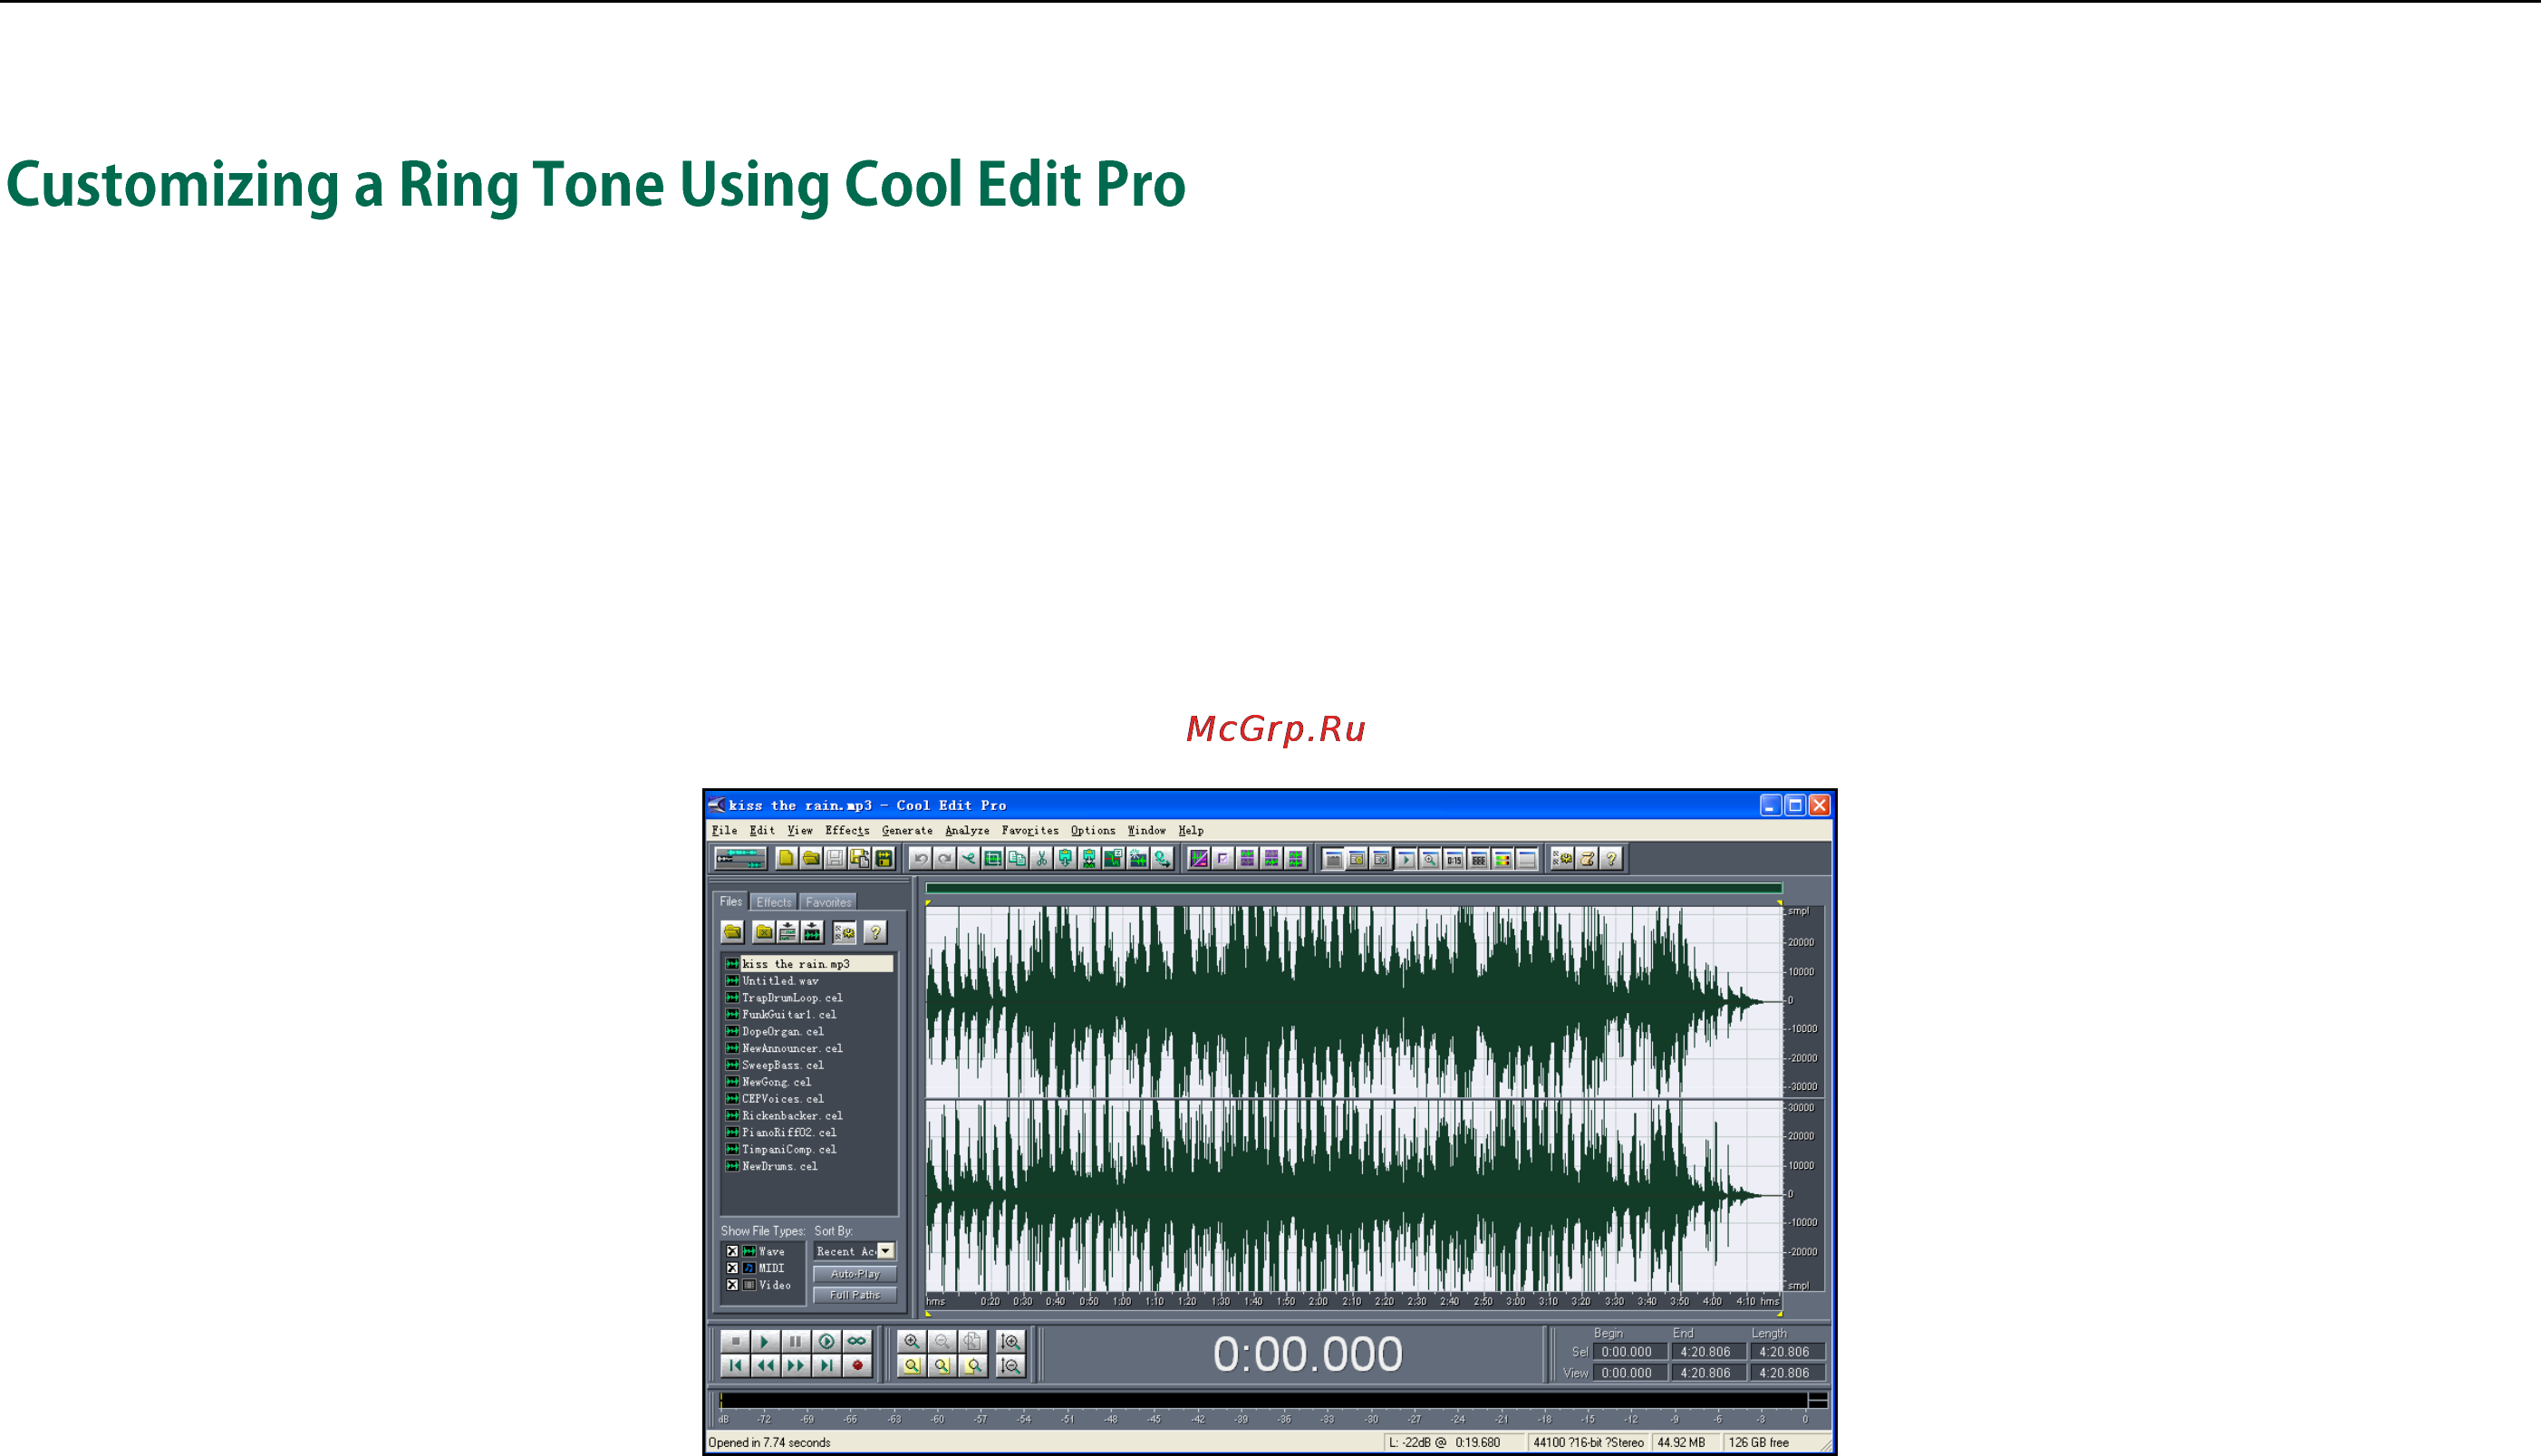
Task: Click the red Record button
Action: [857, 1365]
